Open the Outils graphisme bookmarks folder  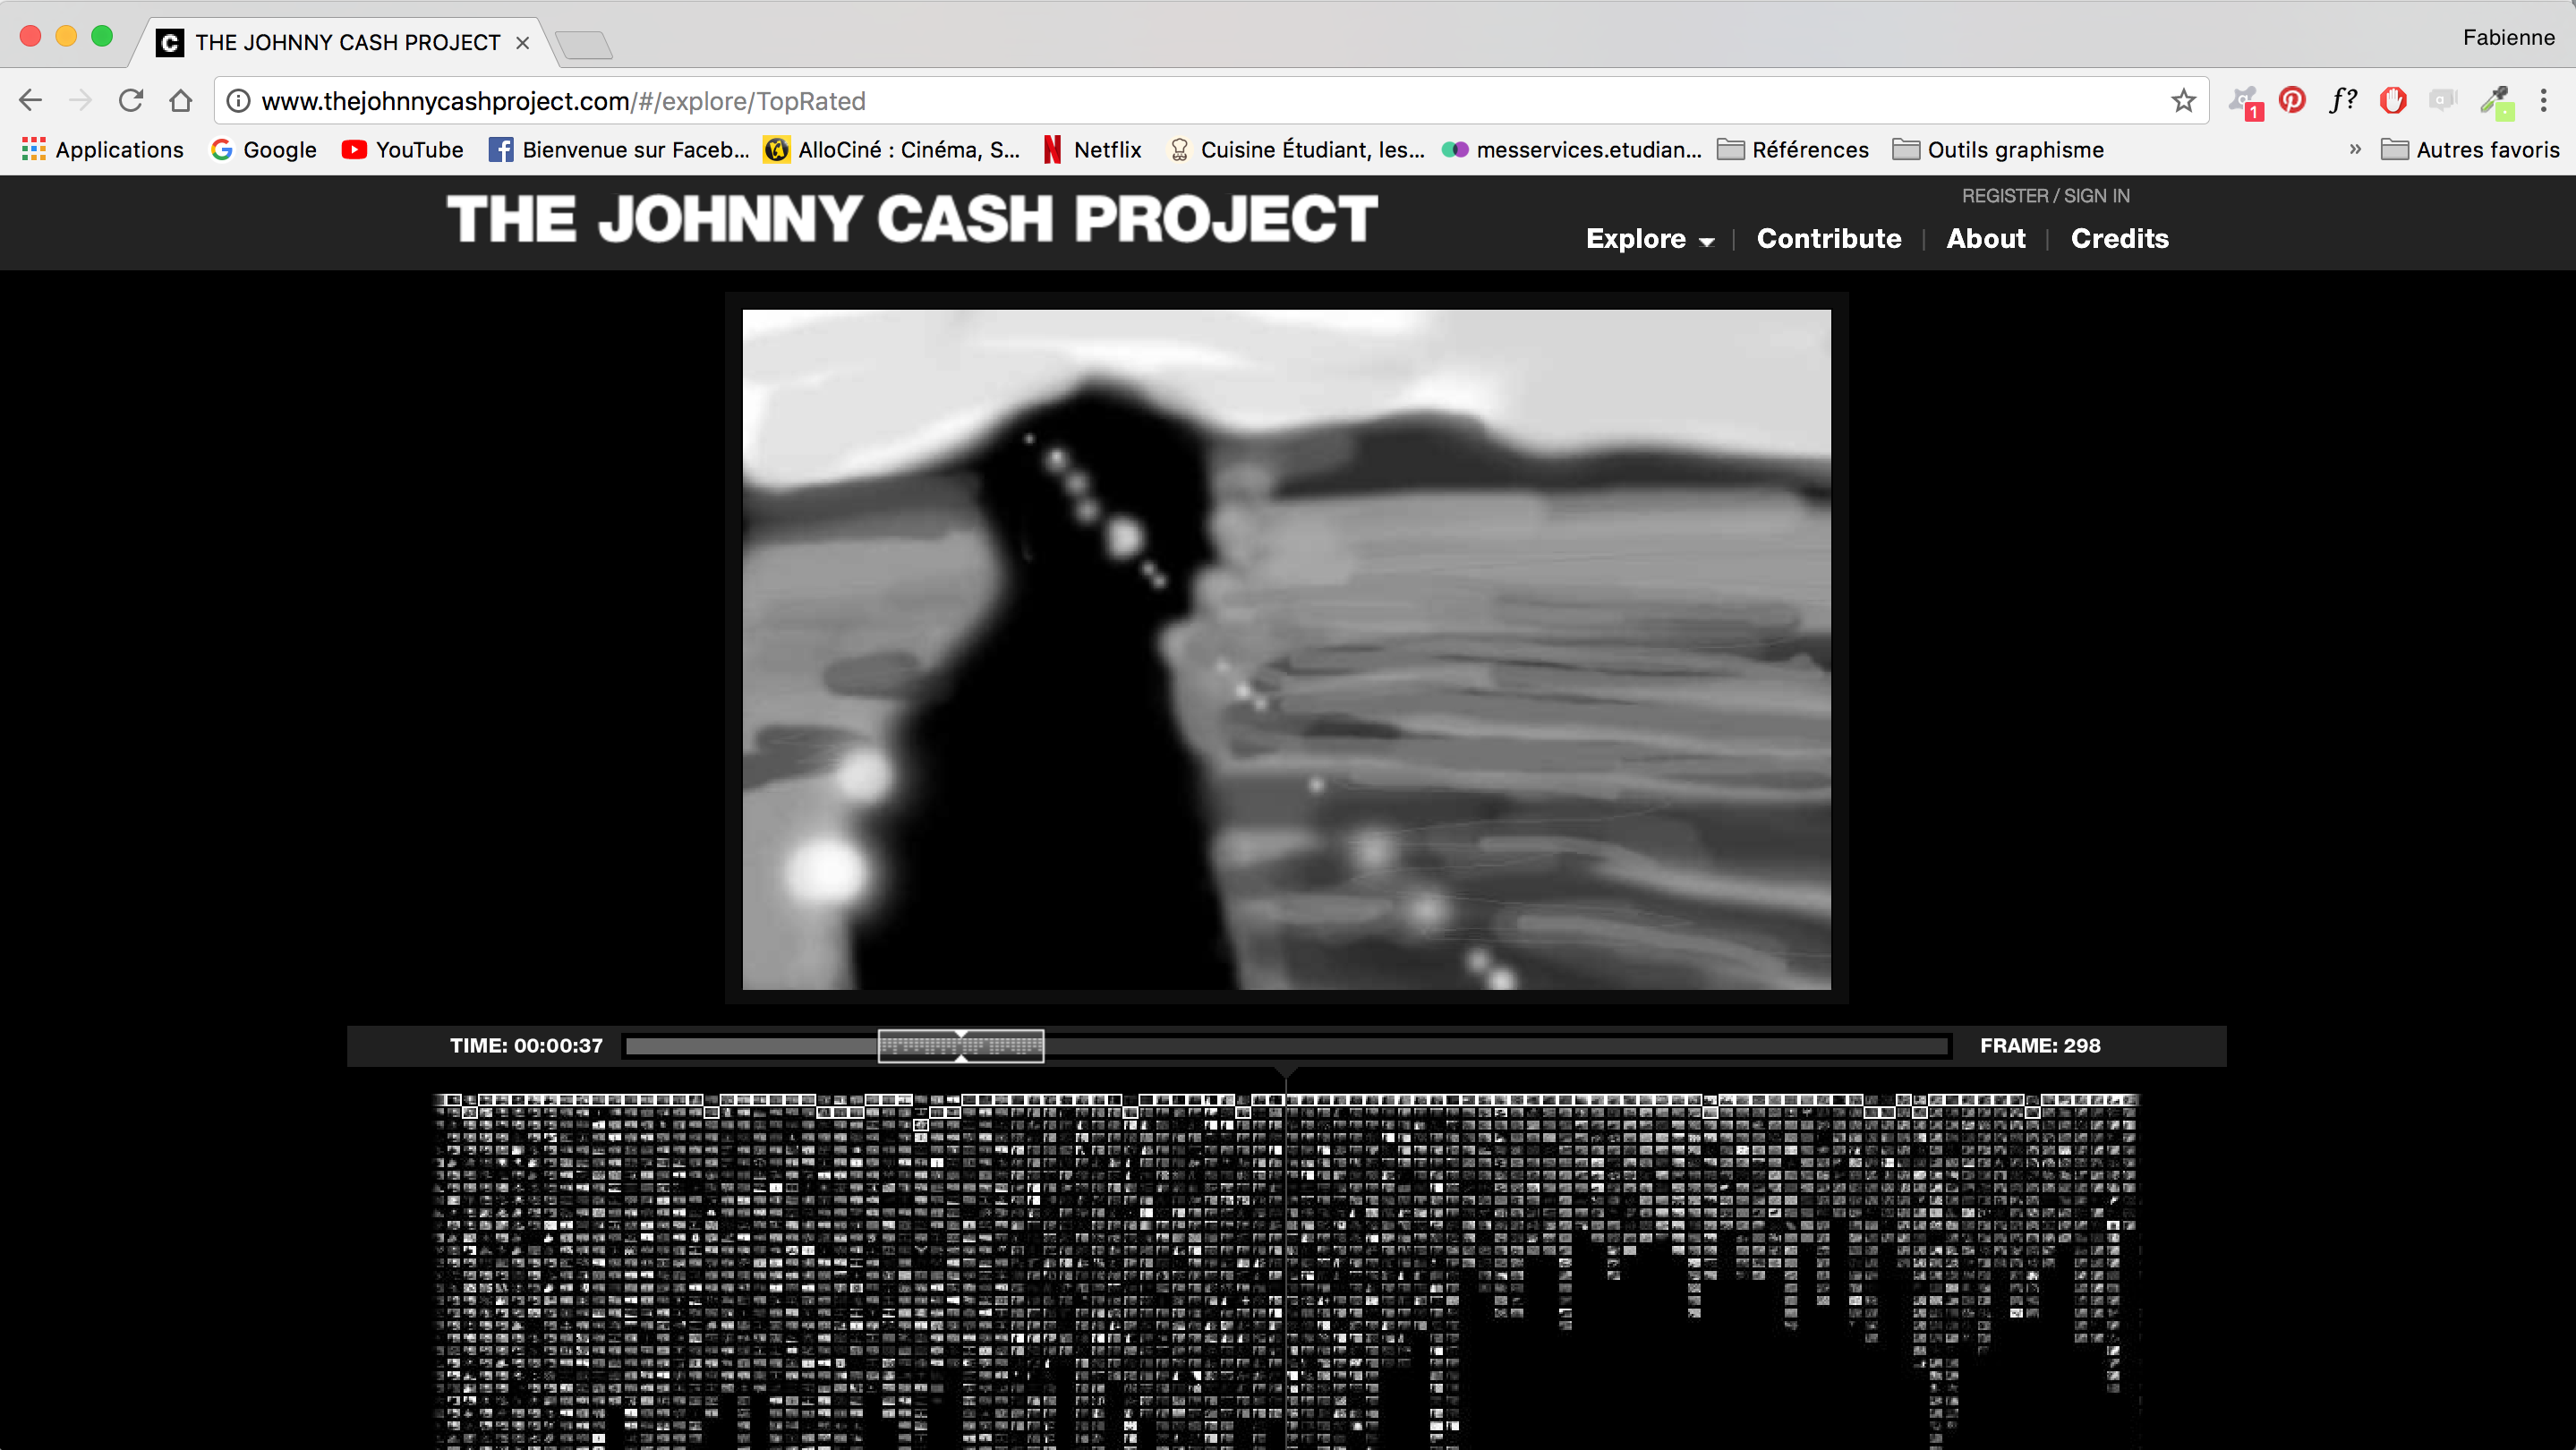tap(1998, 150)
